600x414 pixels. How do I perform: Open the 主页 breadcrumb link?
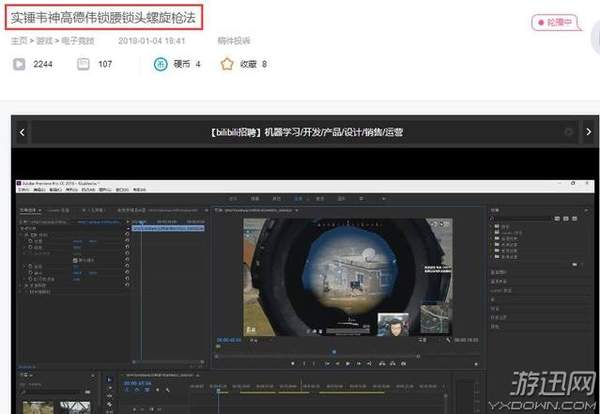19,41
